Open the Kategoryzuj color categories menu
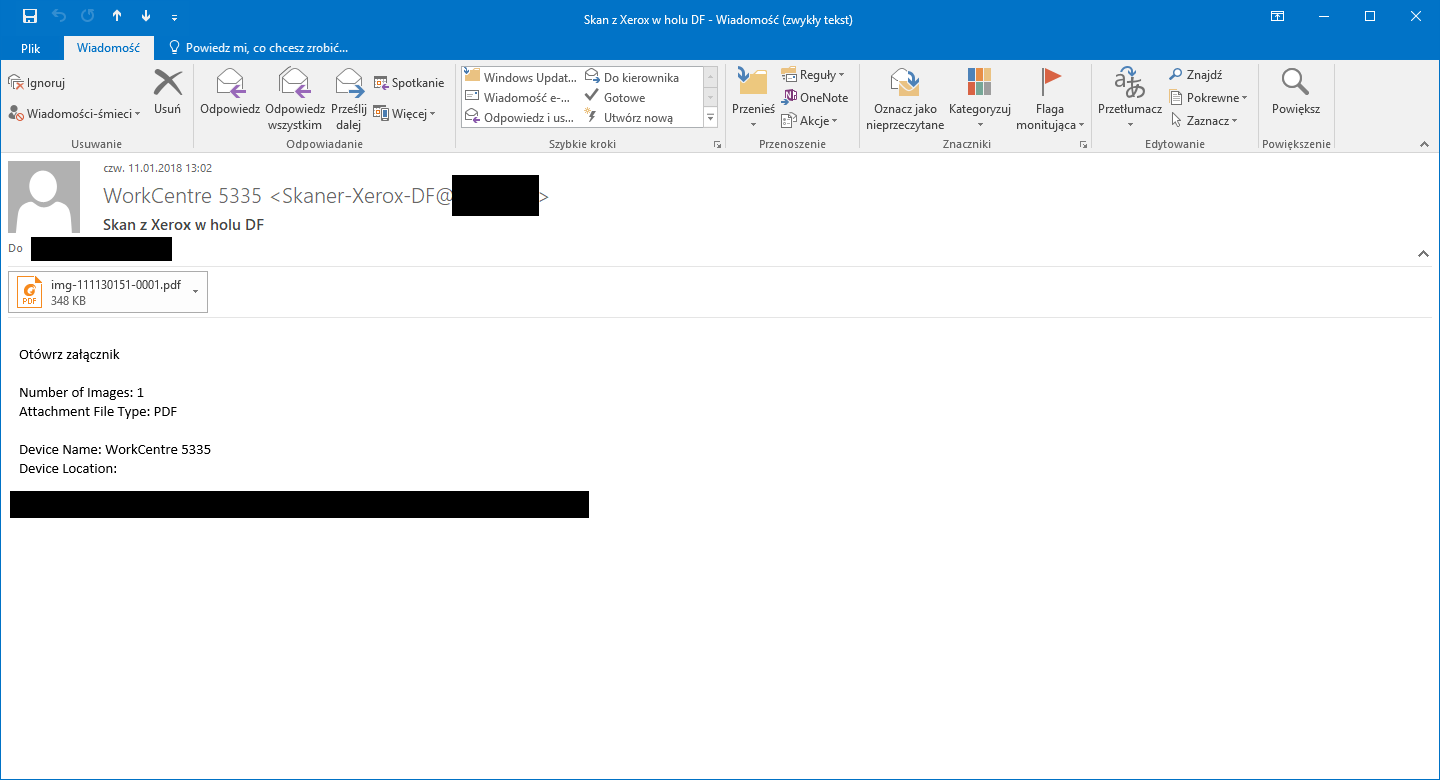This screenshot has width=1440, height=780. coord(980,99)
